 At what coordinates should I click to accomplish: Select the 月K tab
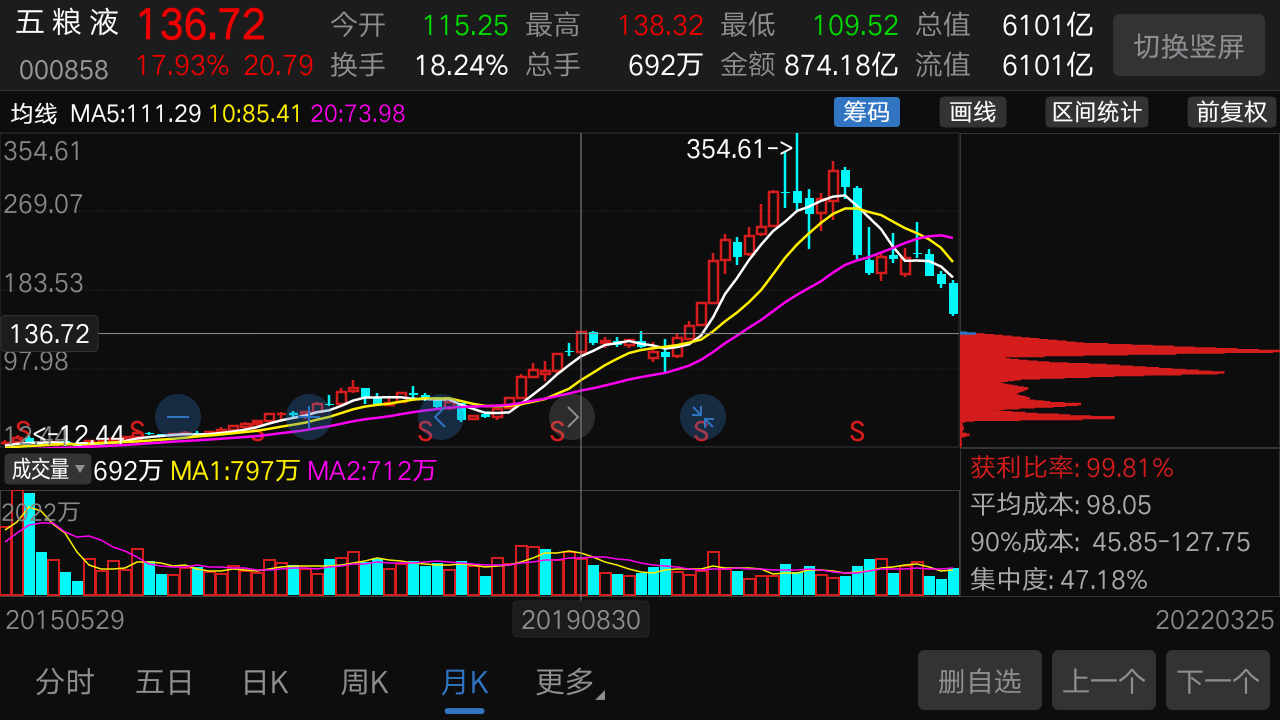tap(464, 683)
